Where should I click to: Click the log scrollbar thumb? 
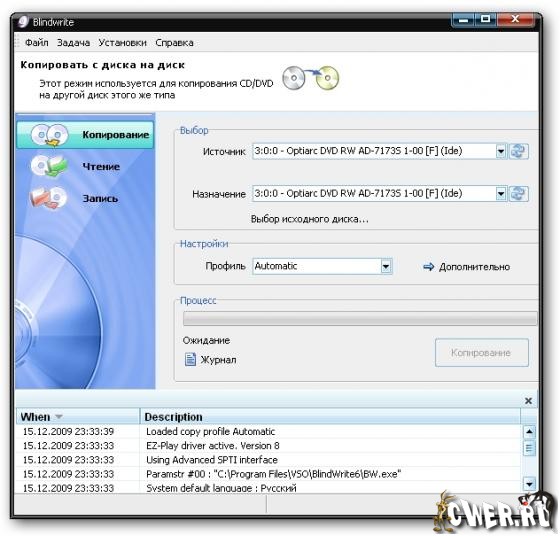pos(529,448)
